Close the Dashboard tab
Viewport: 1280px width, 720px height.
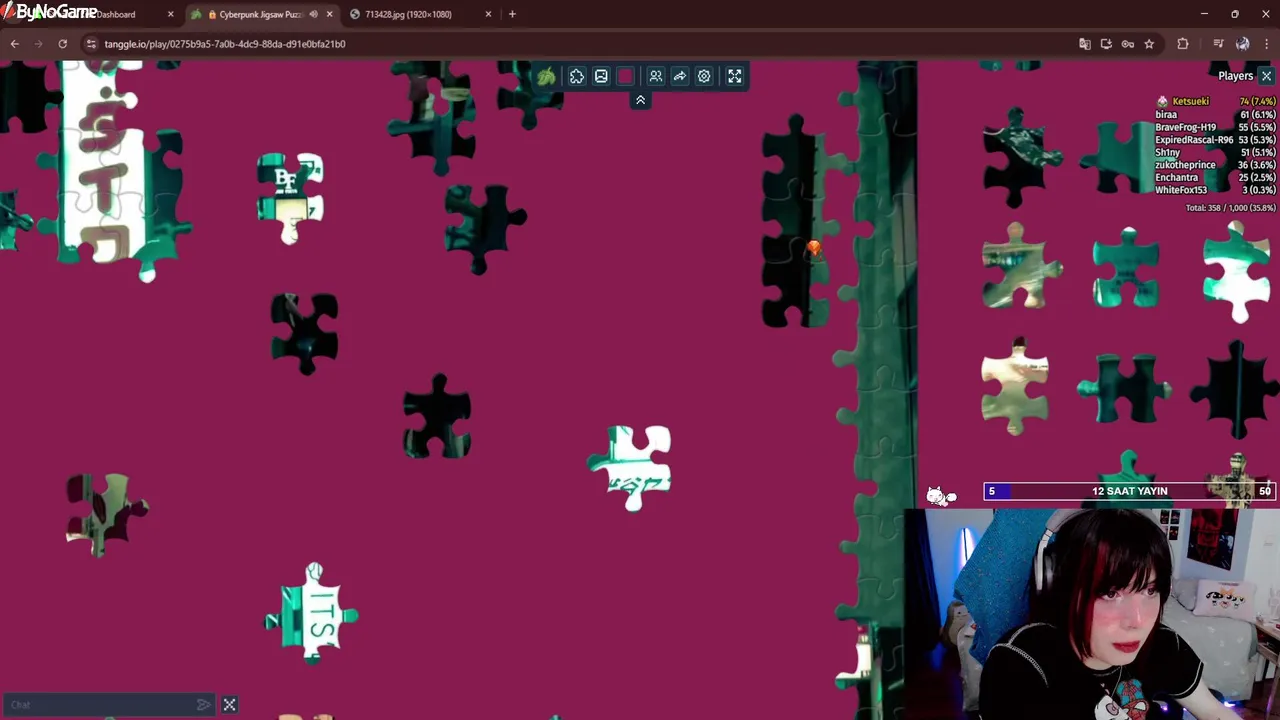(x=171, y=14)
